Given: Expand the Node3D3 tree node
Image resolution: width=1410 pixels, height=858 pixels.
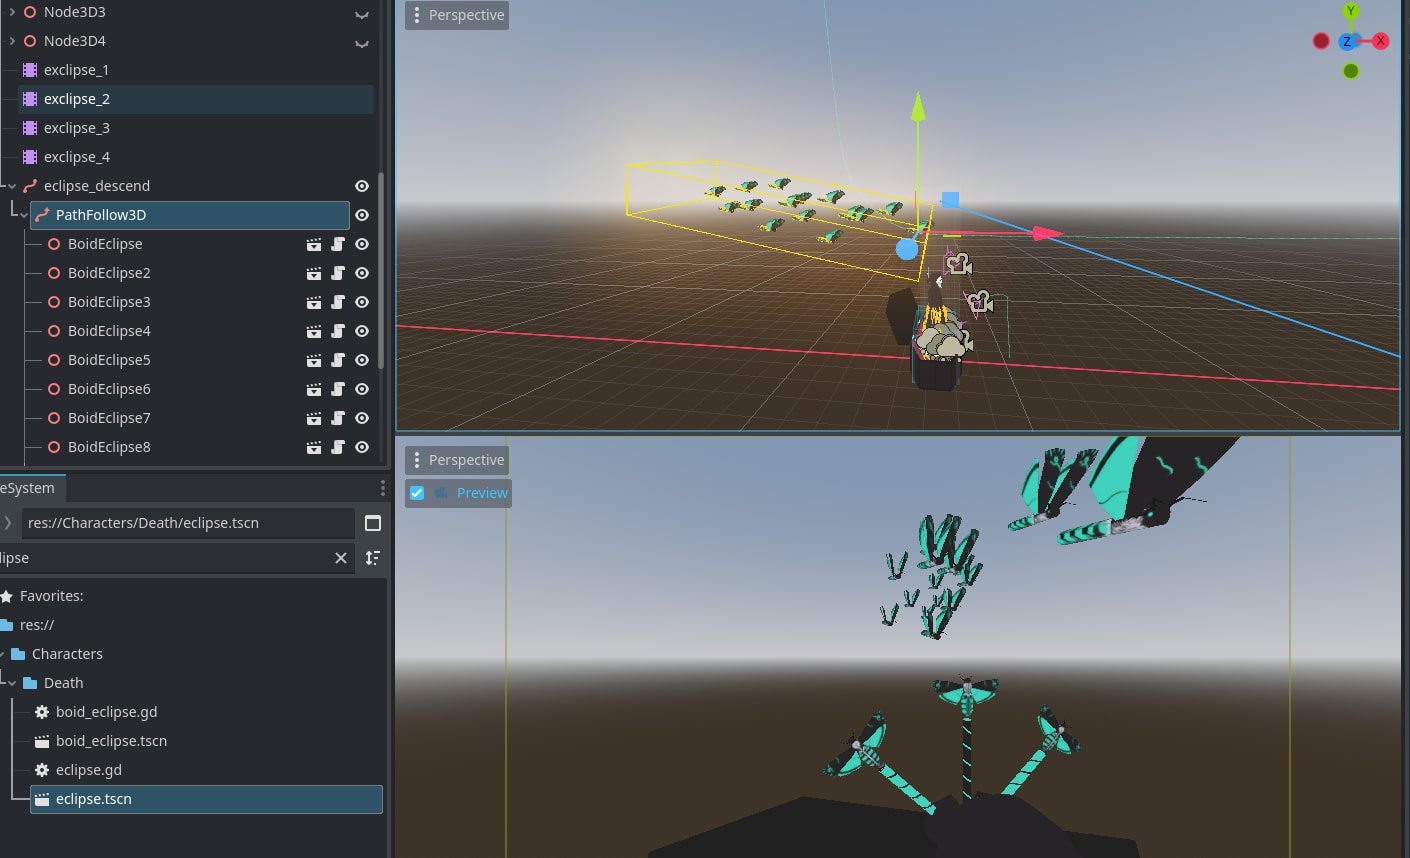Looking at the screenshot, I should coord(12,12).
